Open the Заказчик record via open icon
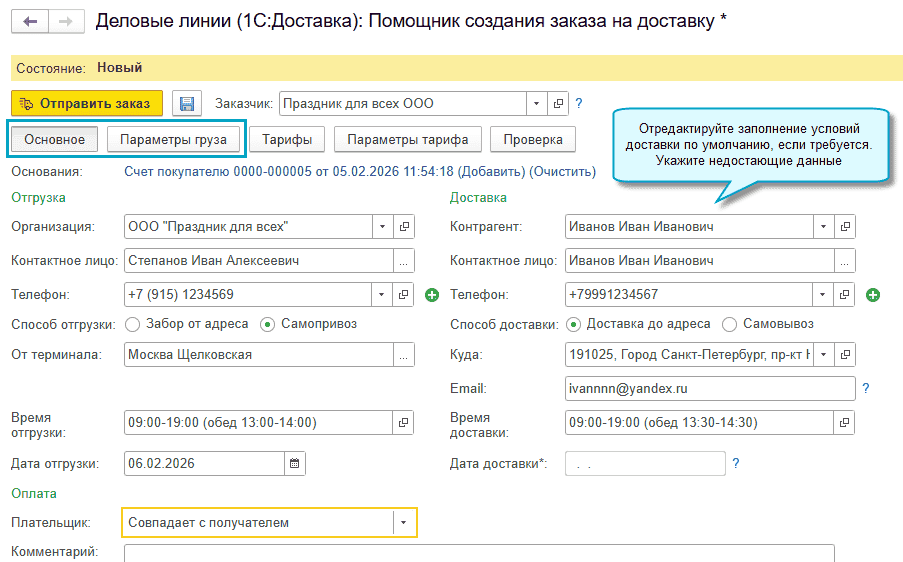 pyautogui.click(x=559, y=103)
